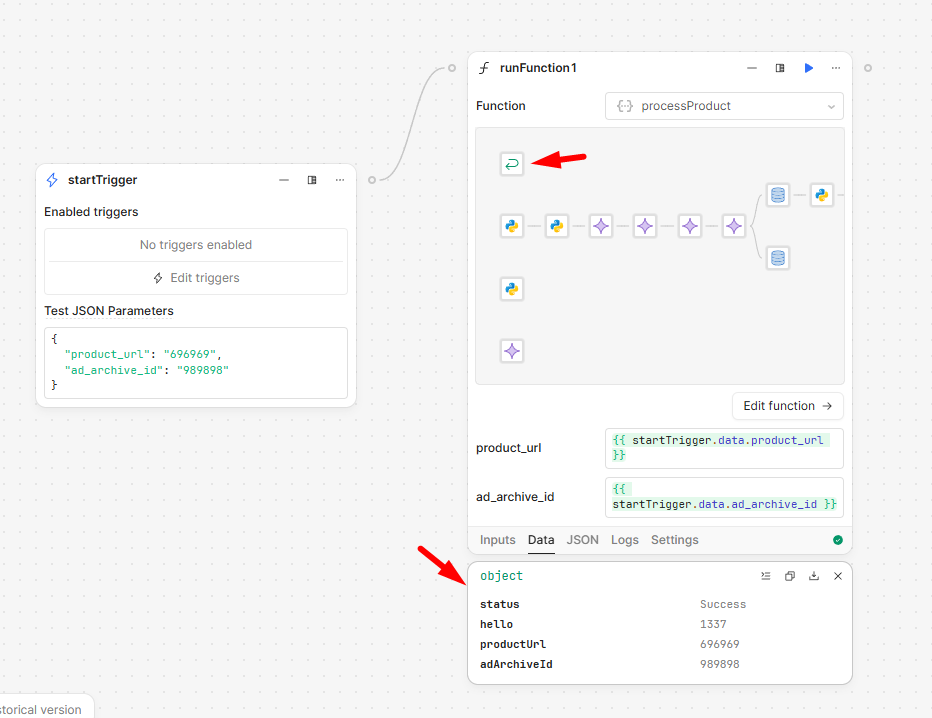This screenshot has height=718, width=932.
Task: Click the adArchiveId row value '989898'
Action: point(720,664)
